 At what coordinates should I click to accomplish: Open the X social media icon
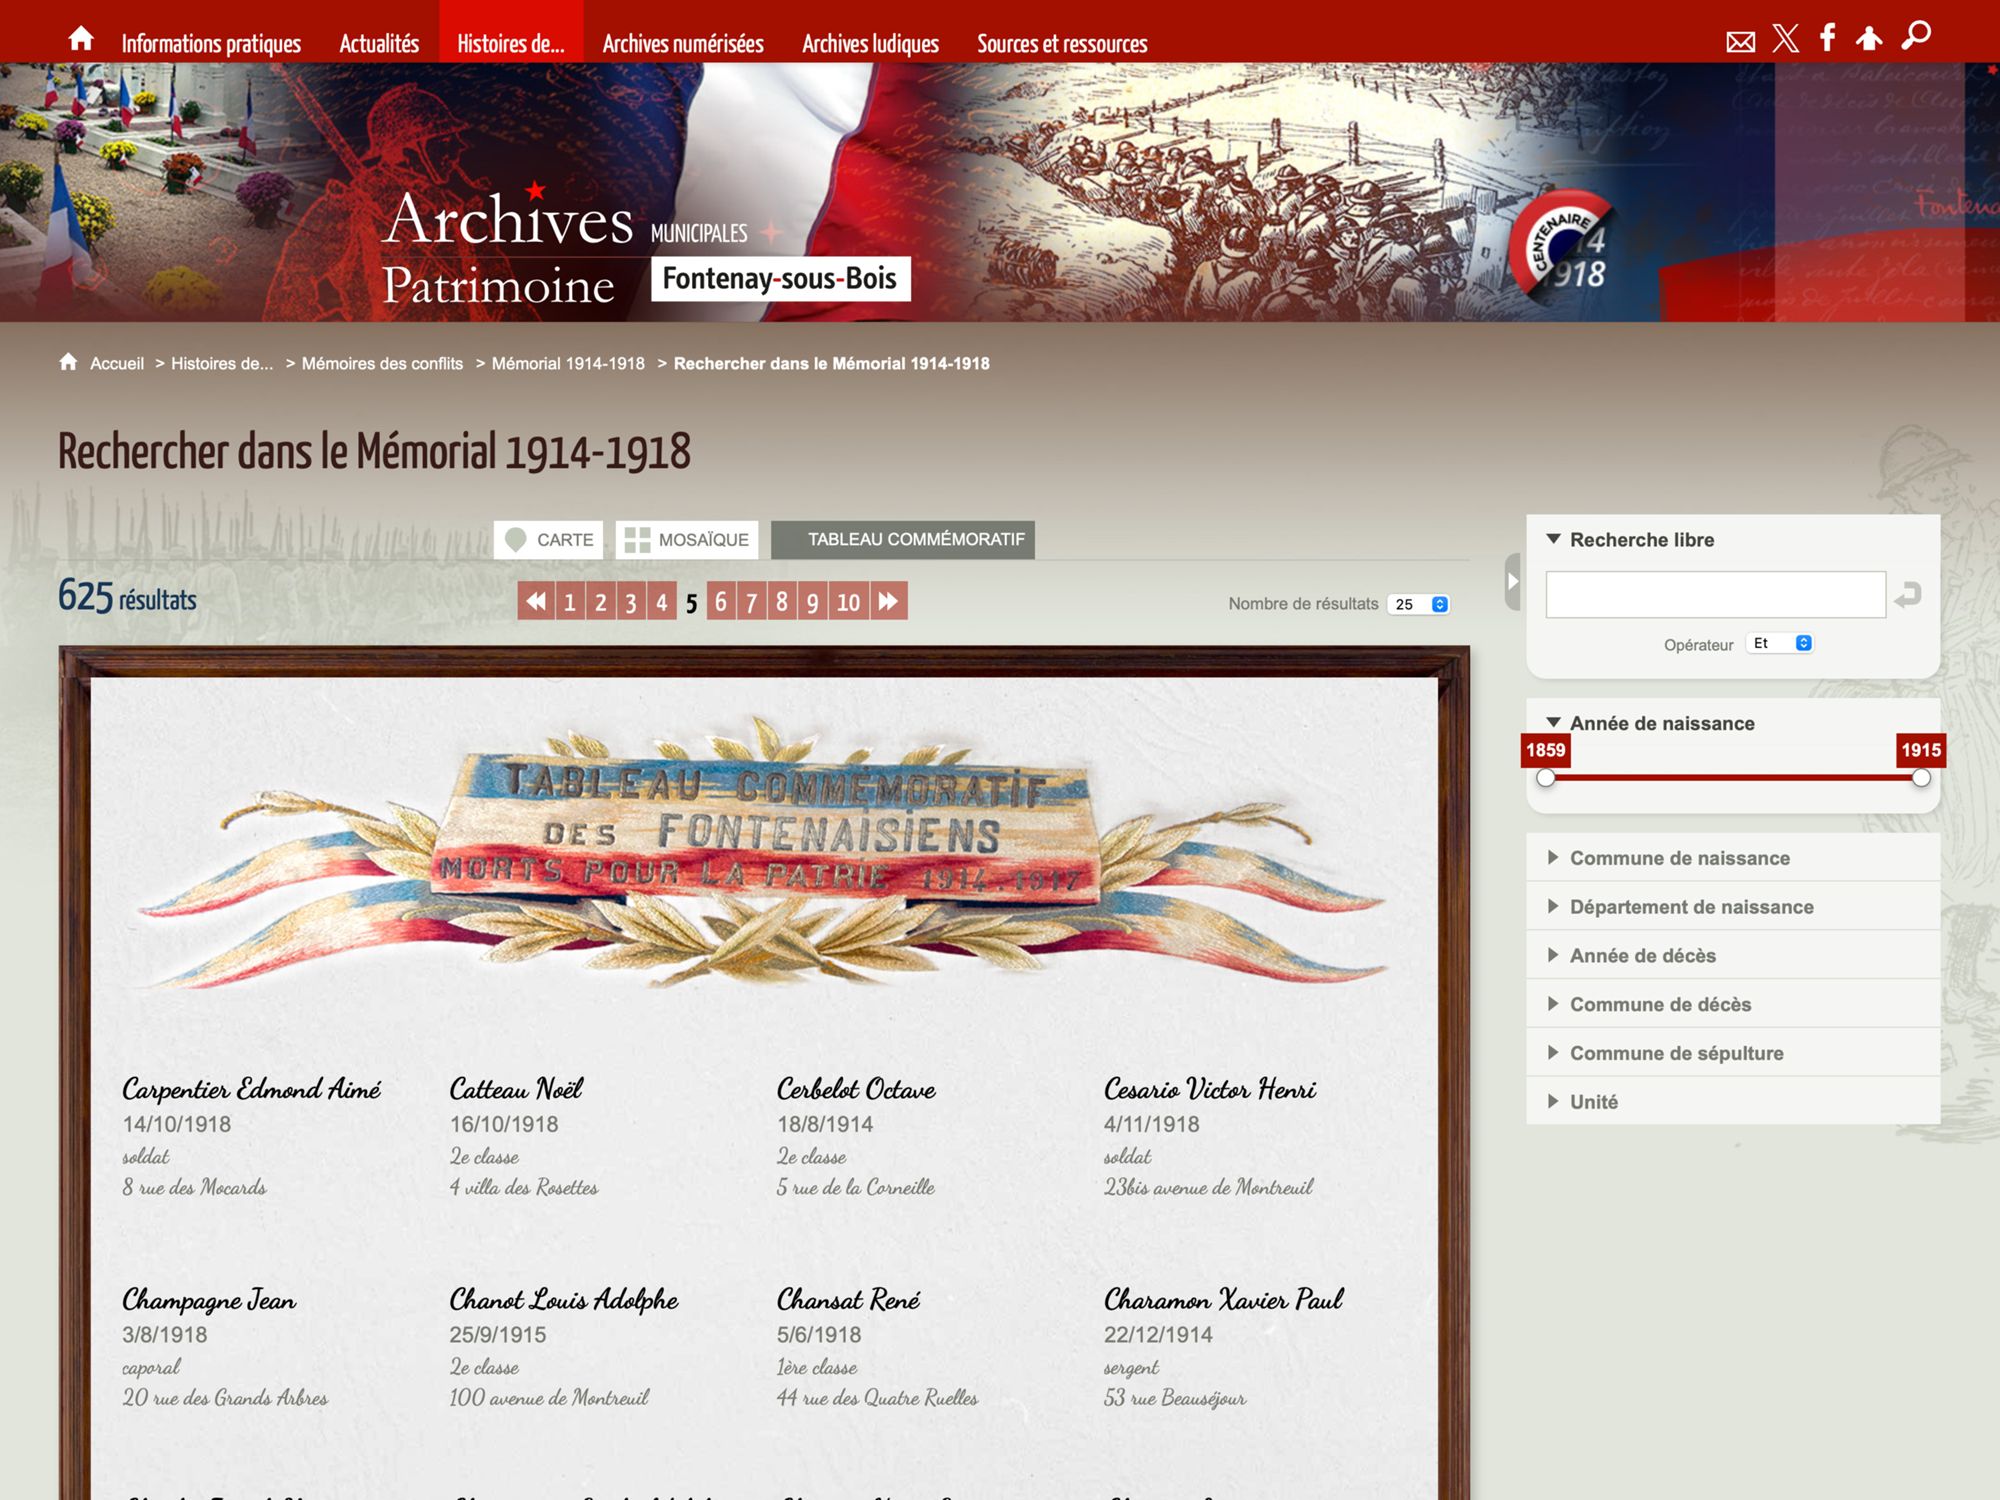coord(1785,39)
